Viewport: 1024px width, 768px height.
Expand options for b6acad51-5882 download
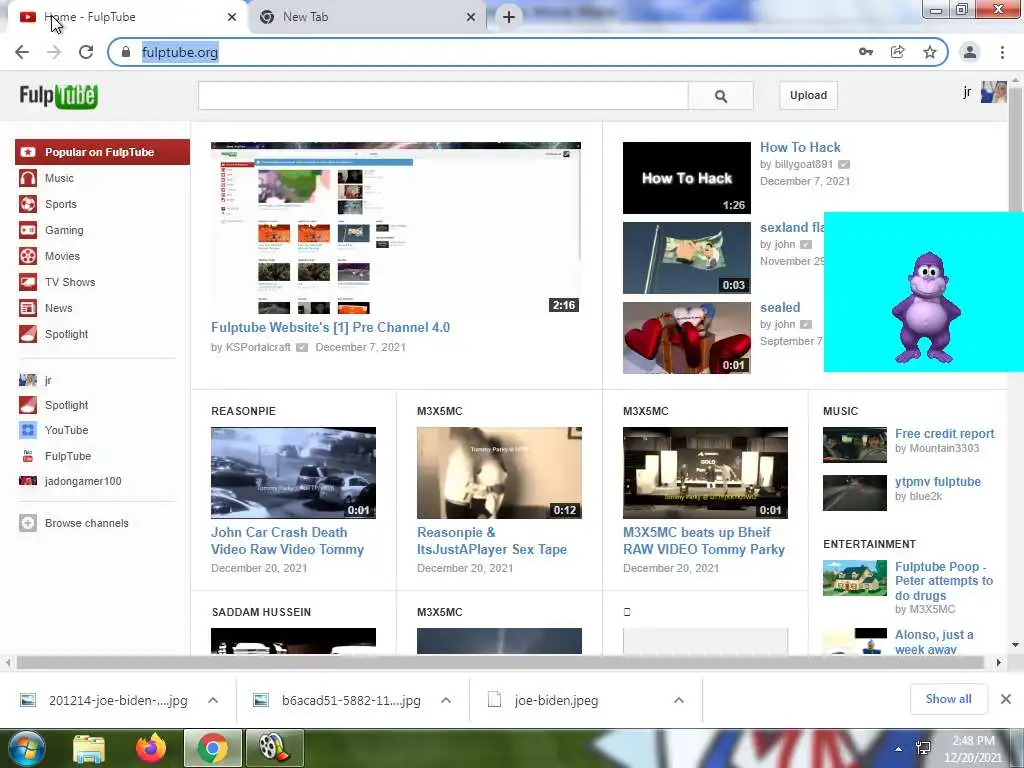pos(446,700)
